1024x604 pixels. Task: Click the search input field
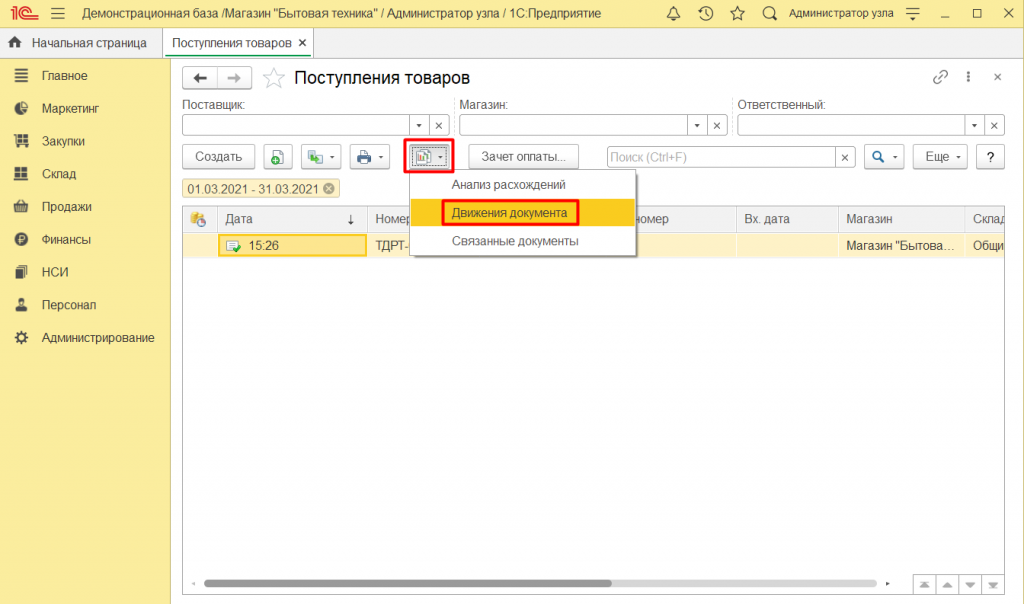[721, 157]
